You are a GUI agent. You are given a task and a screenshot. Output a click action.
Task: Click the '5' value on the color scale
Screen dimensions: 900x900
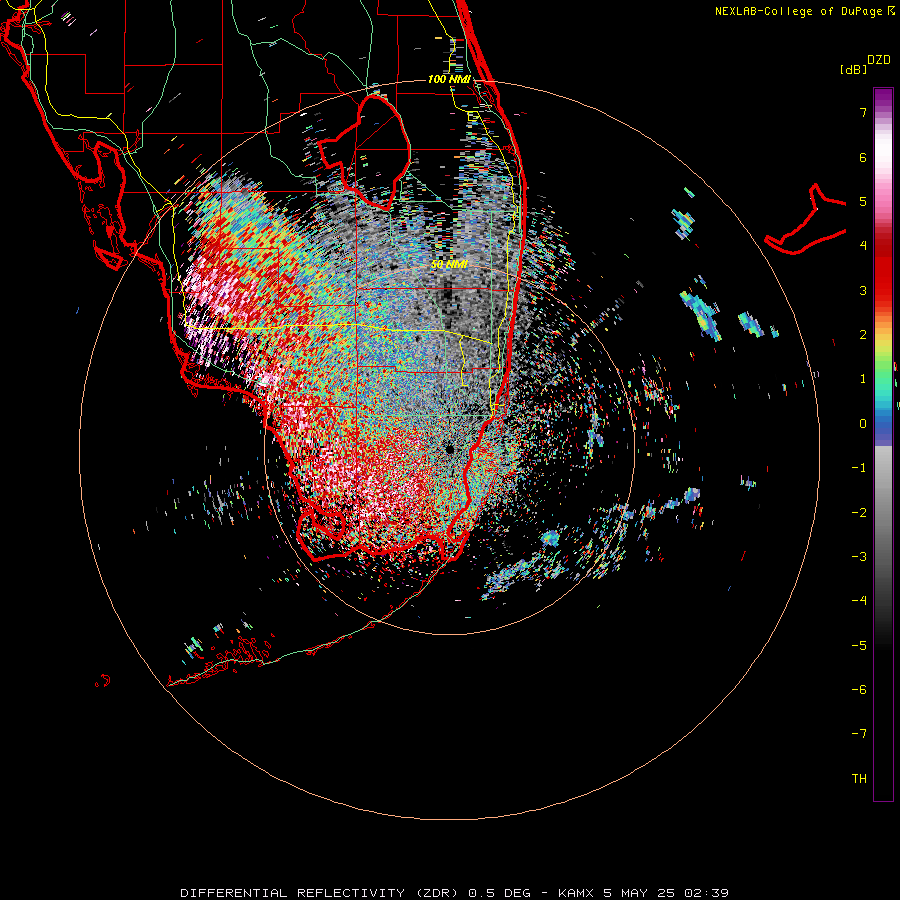tap(863, 201)
